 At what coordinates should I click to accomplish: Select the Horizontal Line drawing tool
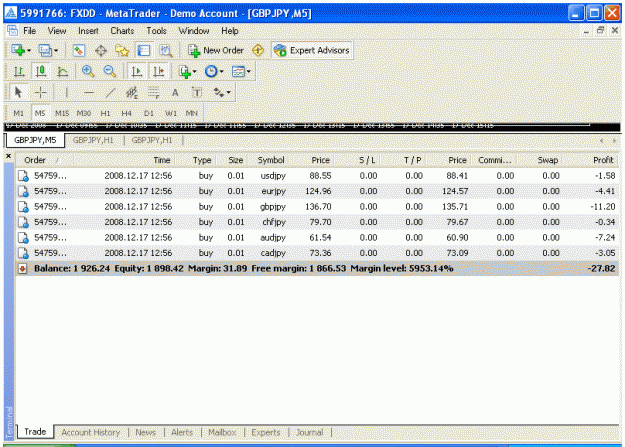tap(89, 93)
